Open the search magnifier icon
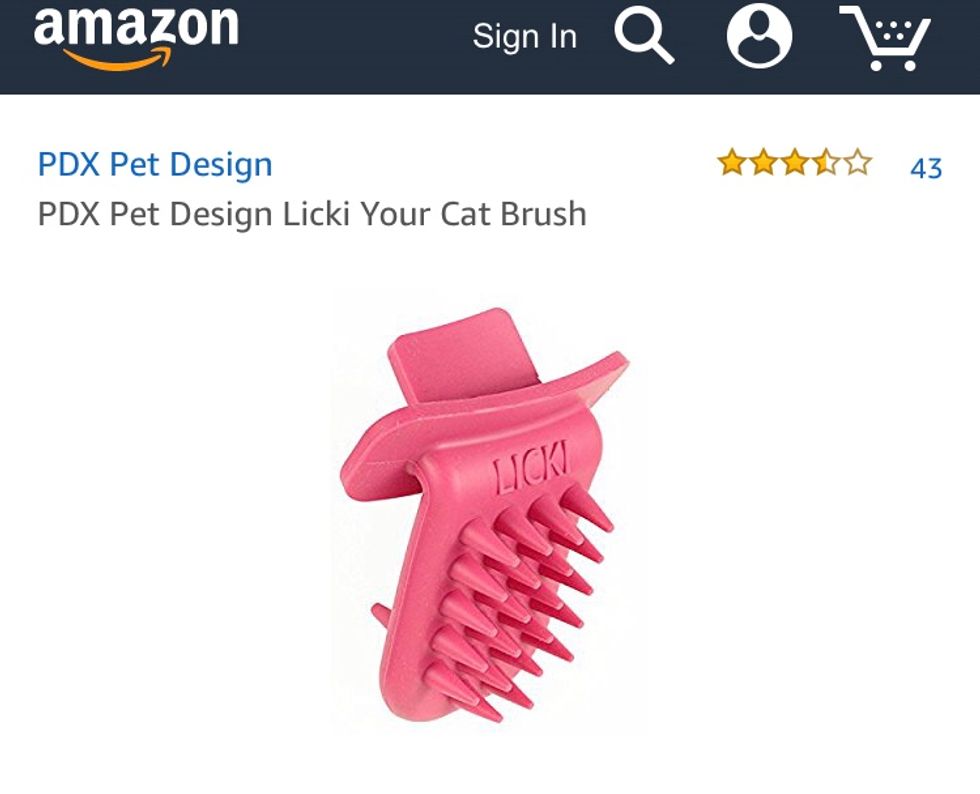 coord(644,38)
